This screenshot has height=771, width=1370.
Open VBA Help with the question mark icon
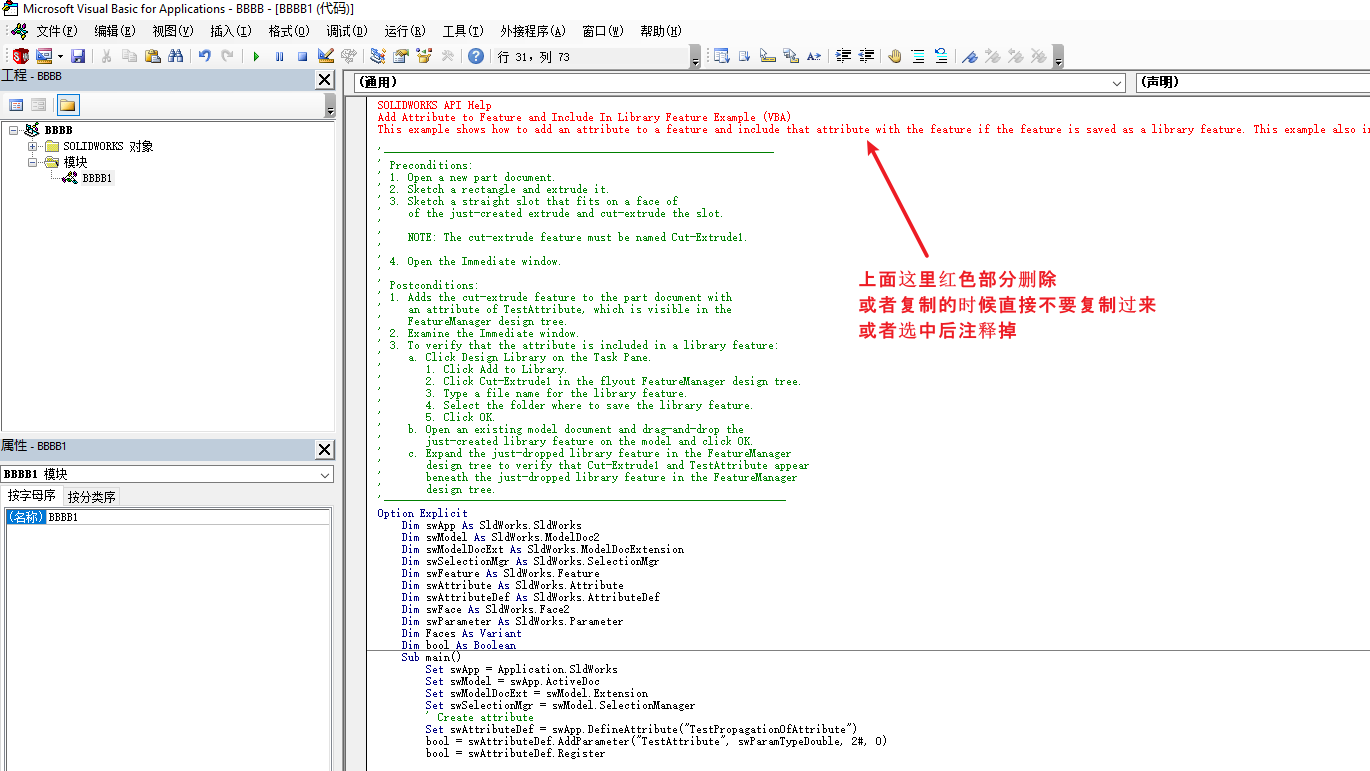pyautogui.click(x=476, y=56)
